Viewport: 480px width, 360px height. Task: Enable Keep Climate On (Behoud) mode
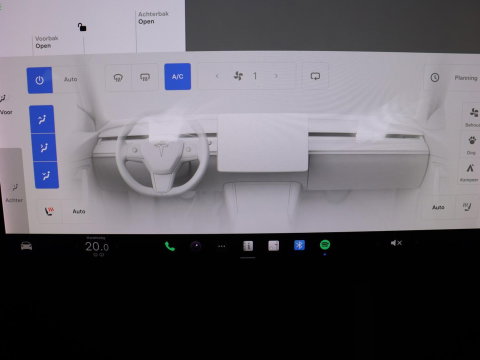pyautogui.click(x=473, y=117)
